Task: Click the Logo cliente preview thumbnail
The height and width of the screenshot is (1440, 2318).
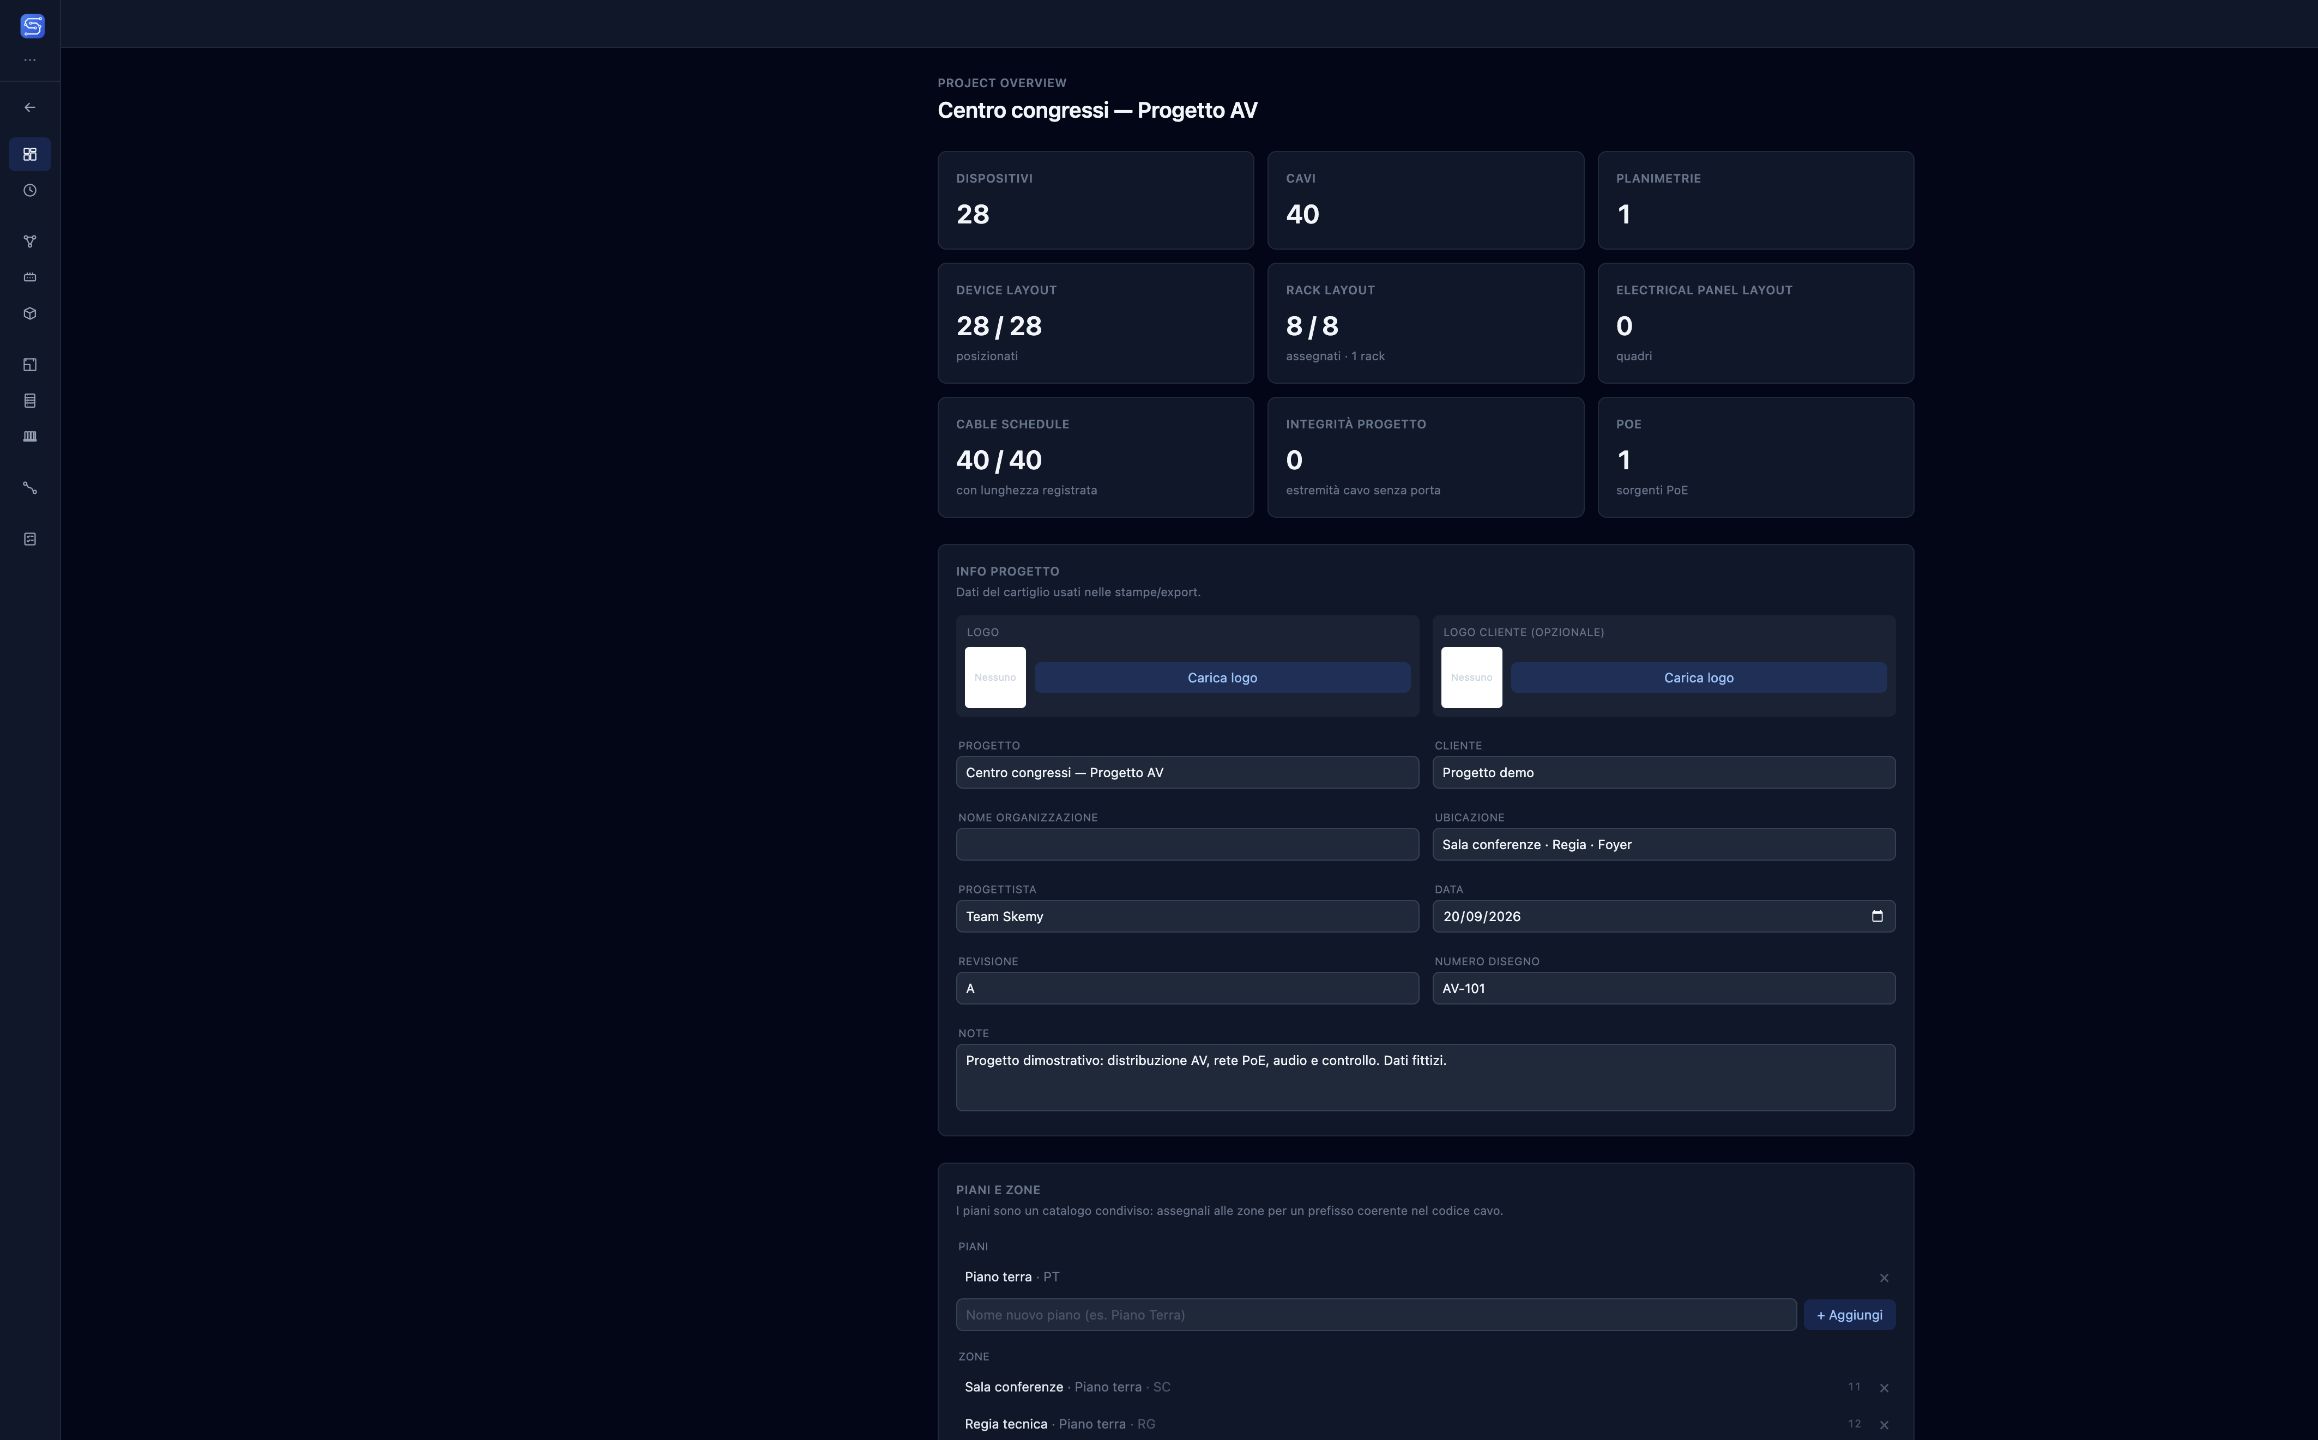Action: tap(1471, 678)
